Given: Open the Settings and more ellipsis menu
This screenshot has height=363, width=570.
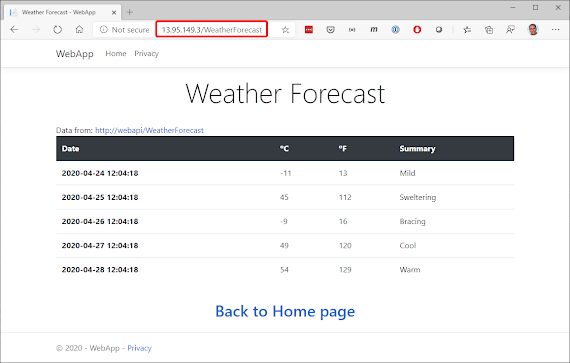Looking at the screenshot, I should click(555, 30).
